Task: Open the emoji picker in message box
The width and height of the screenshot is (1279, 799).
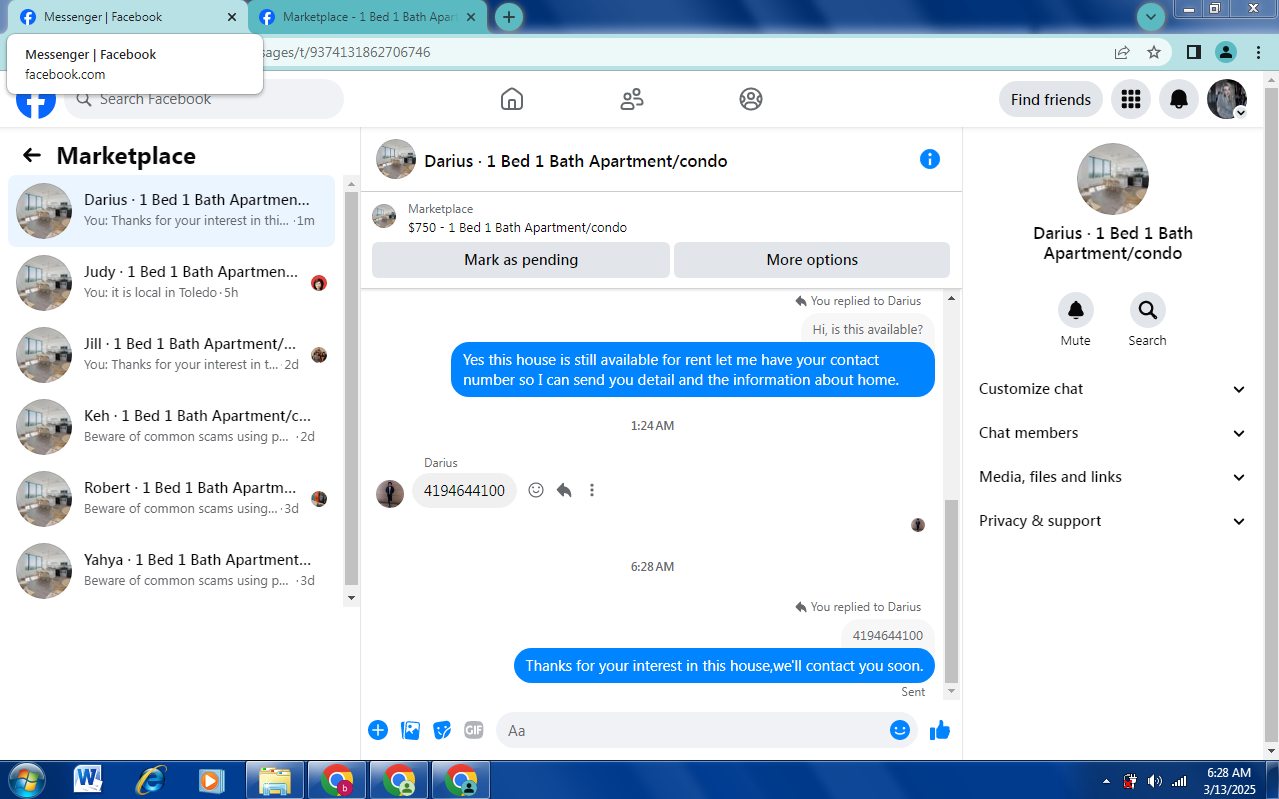Action: coord(900,730)
